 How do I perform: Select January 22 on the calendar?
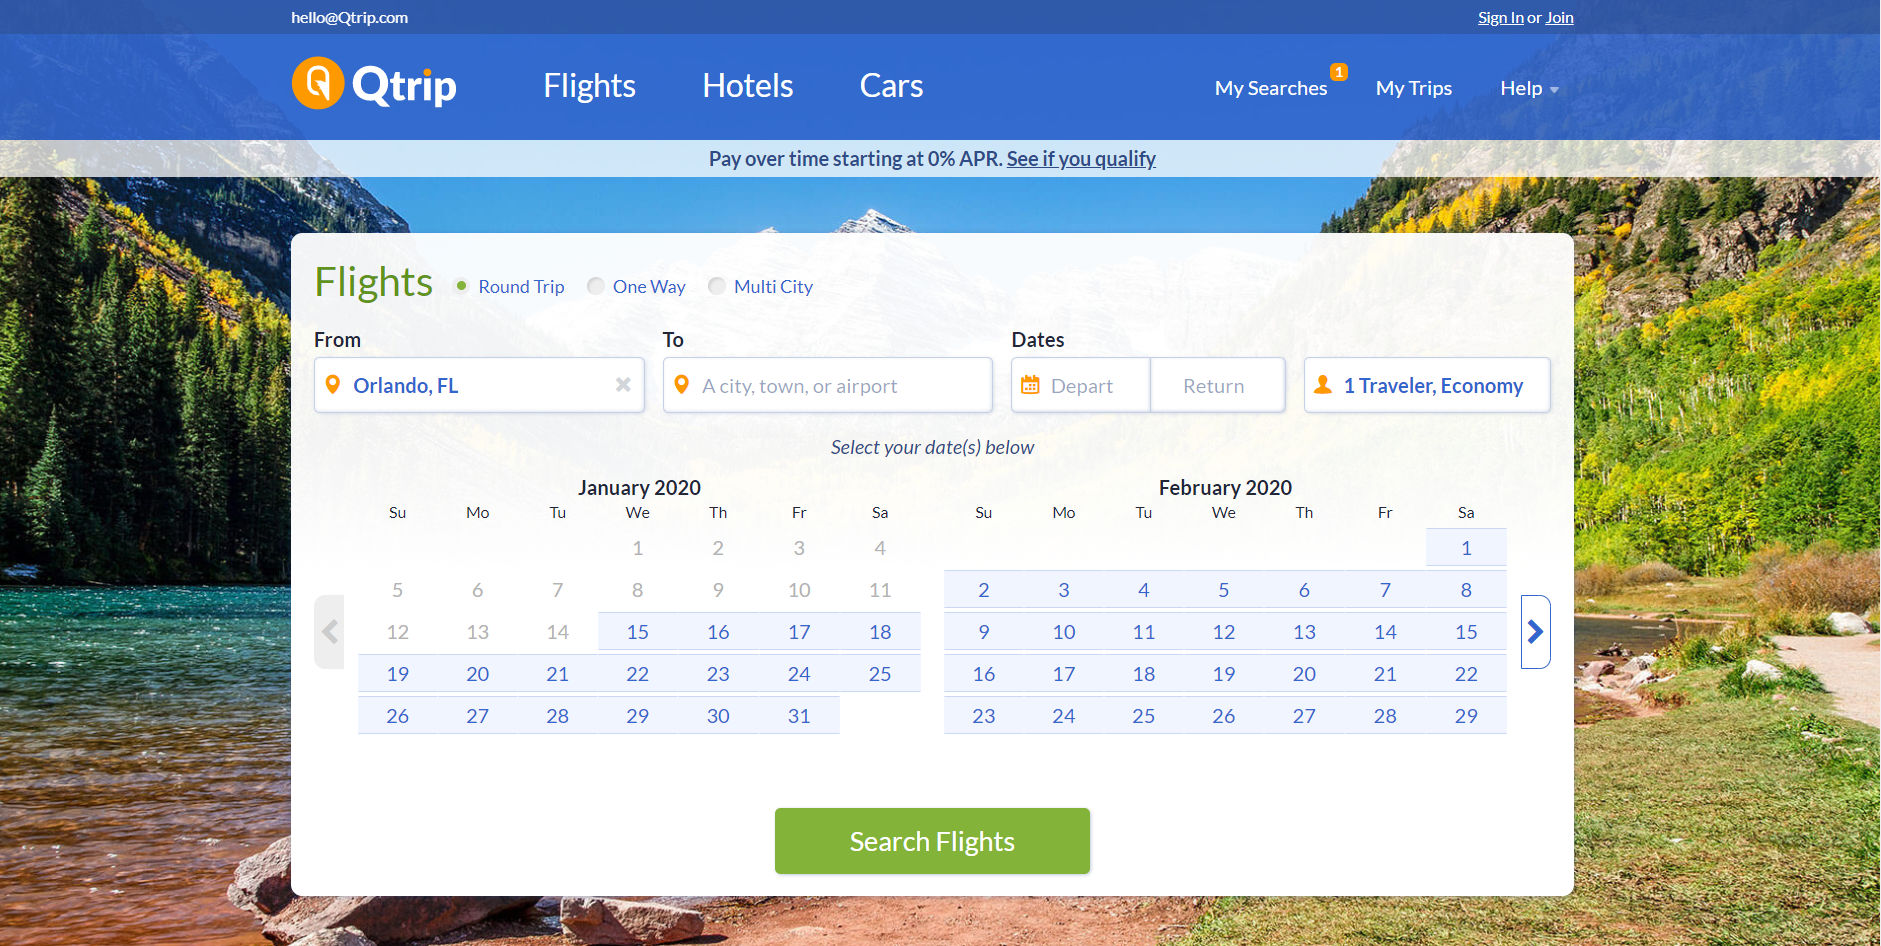point(638,674)
